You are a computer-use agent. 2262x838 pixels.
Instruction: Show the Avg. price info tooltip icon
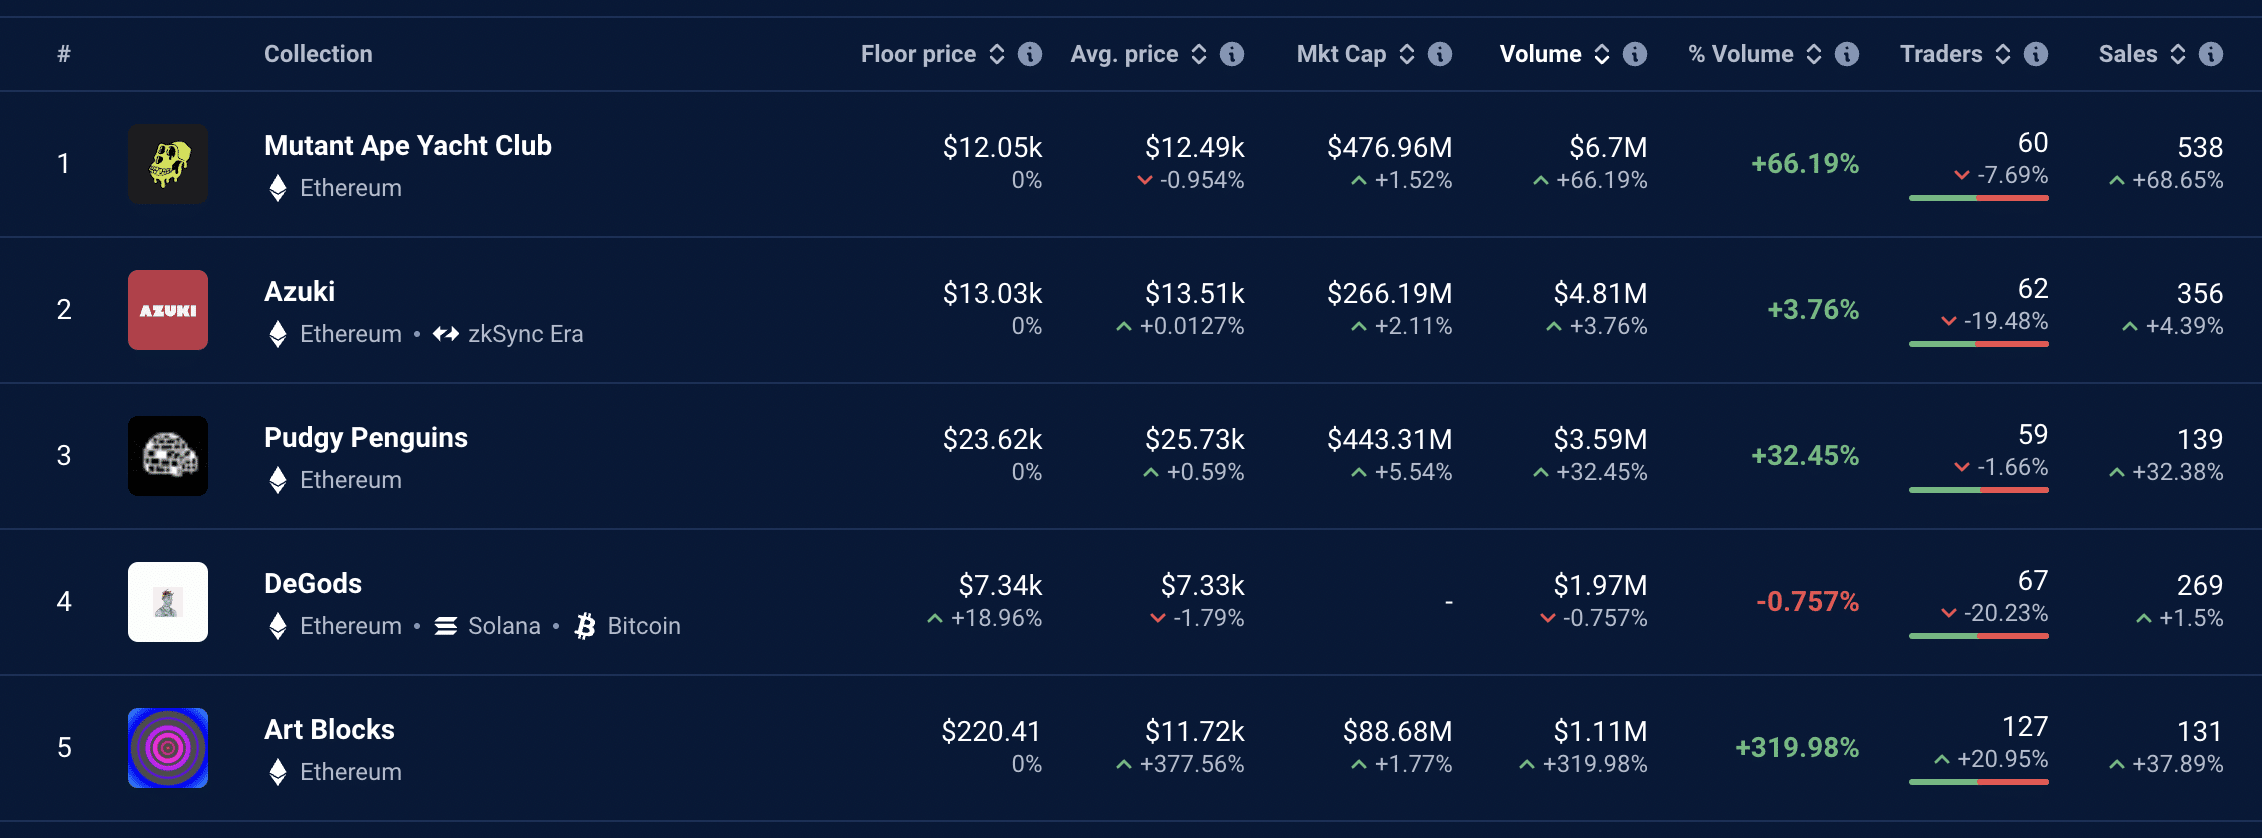click(1232, 54)
